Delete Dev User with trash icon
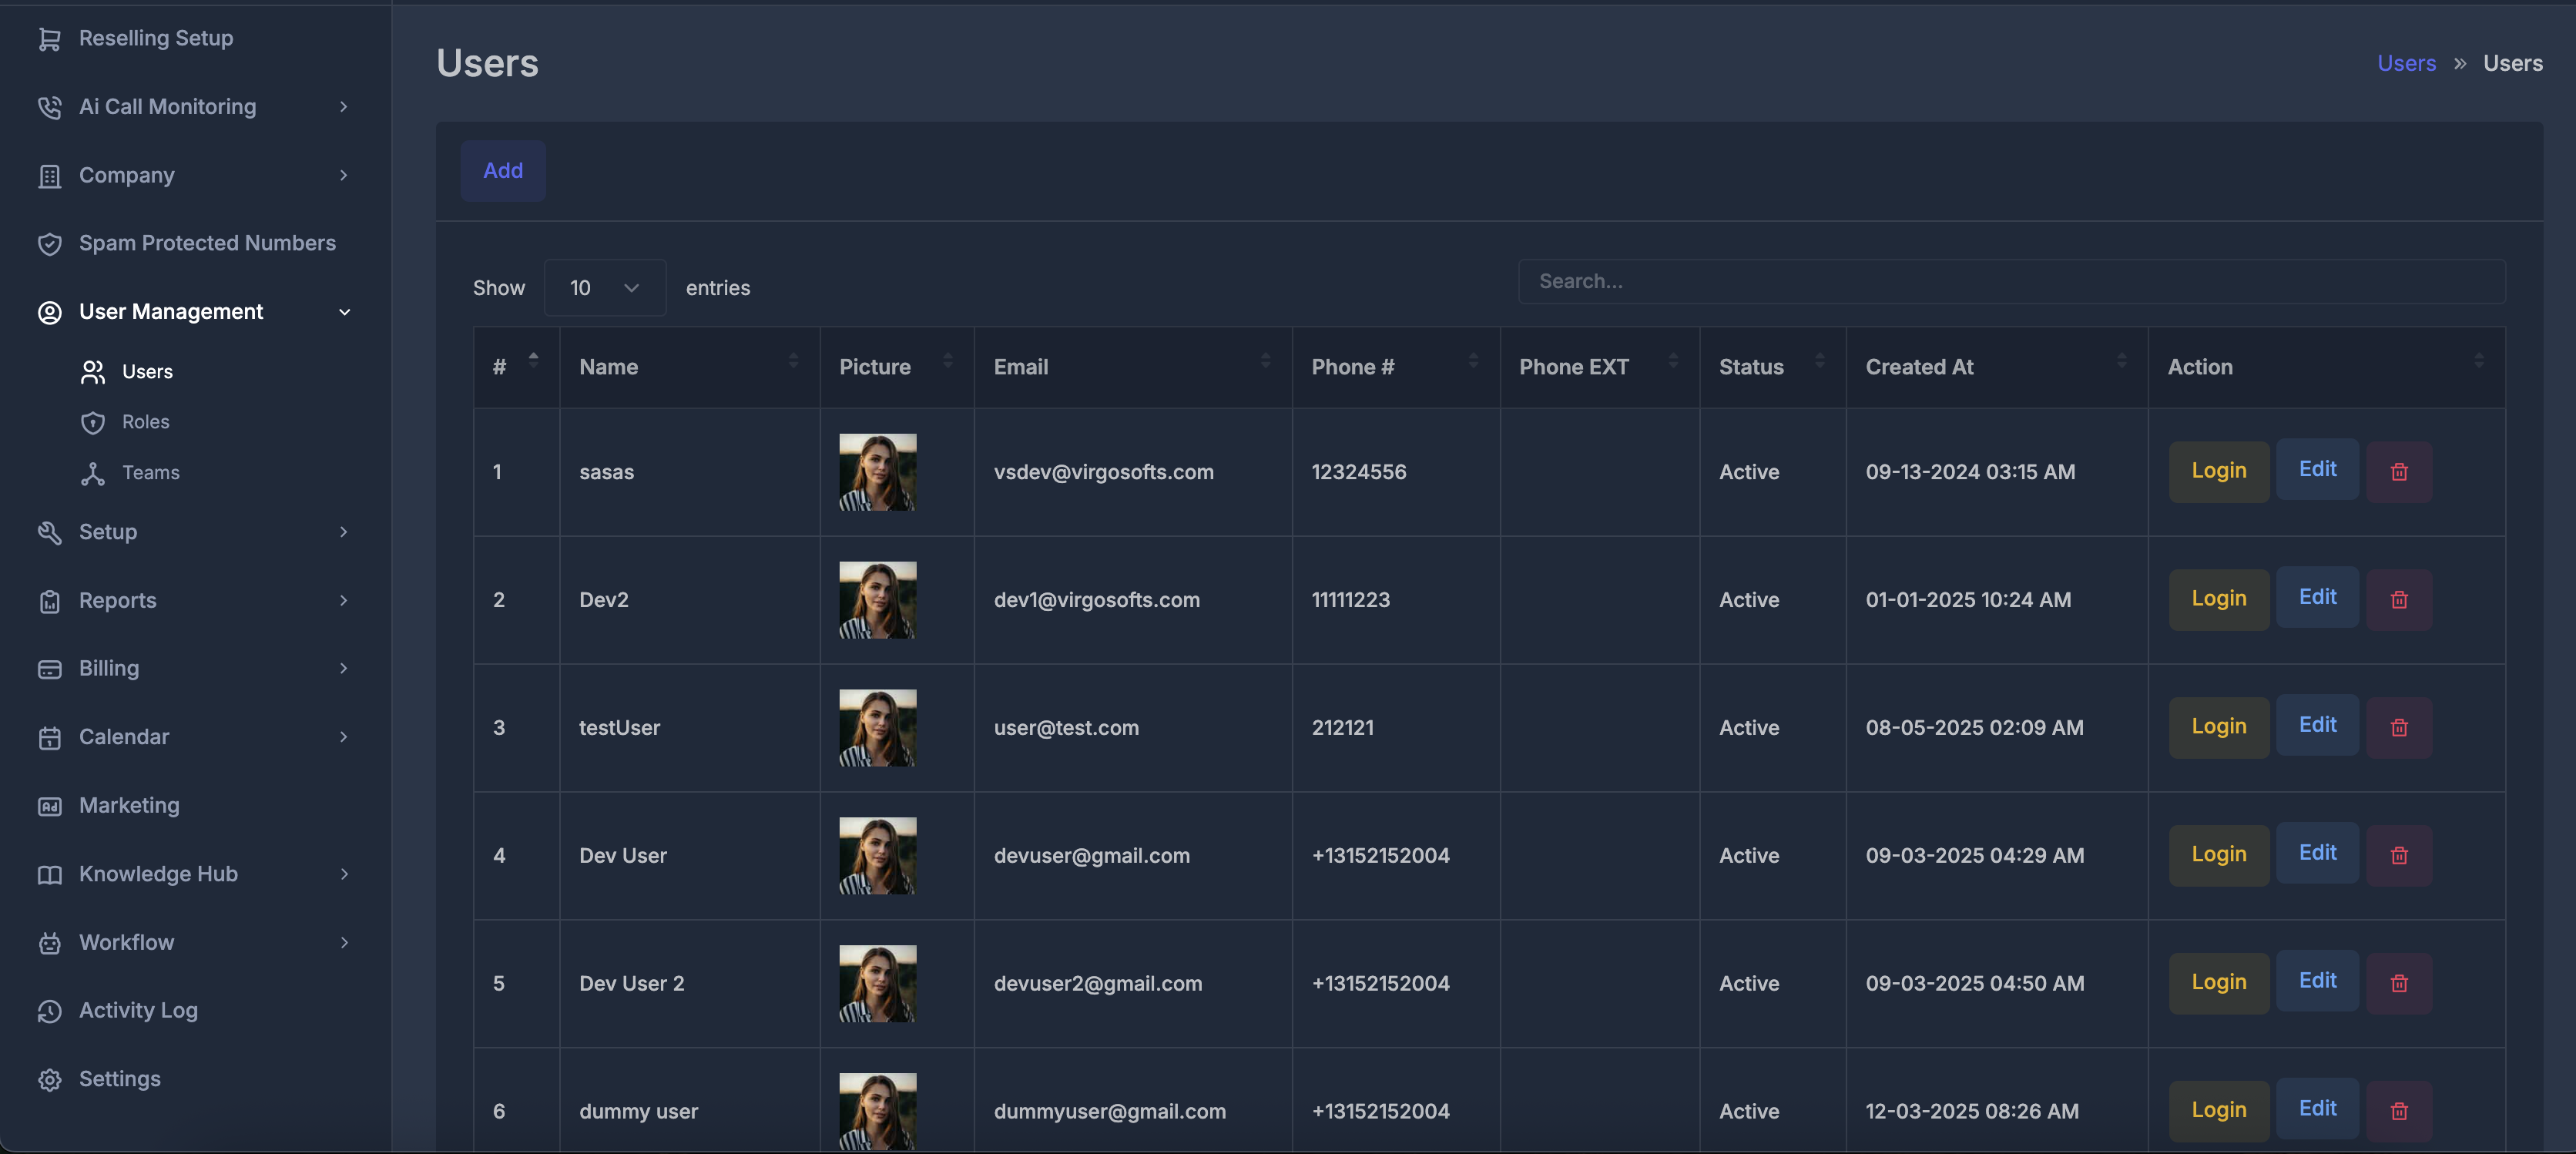2576x1154 pixels. (2398, 856)
